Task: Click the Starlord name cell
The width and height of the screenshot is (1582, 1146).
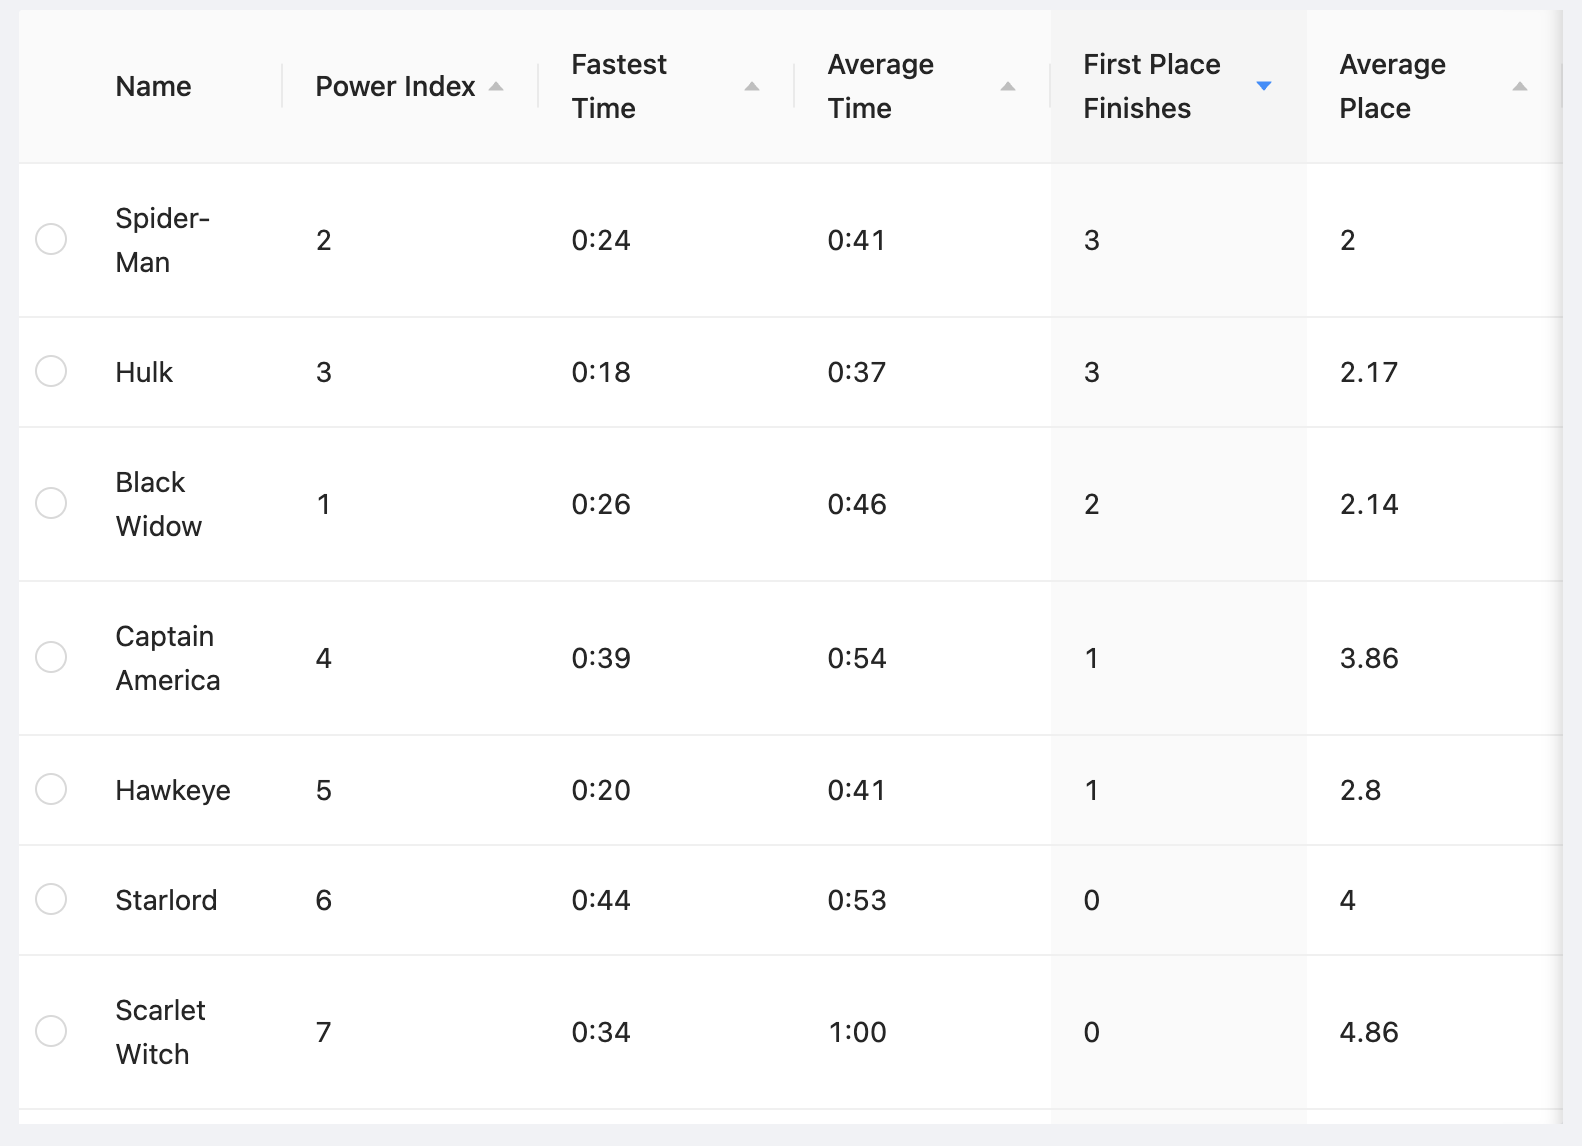Action: click(166, 900)
